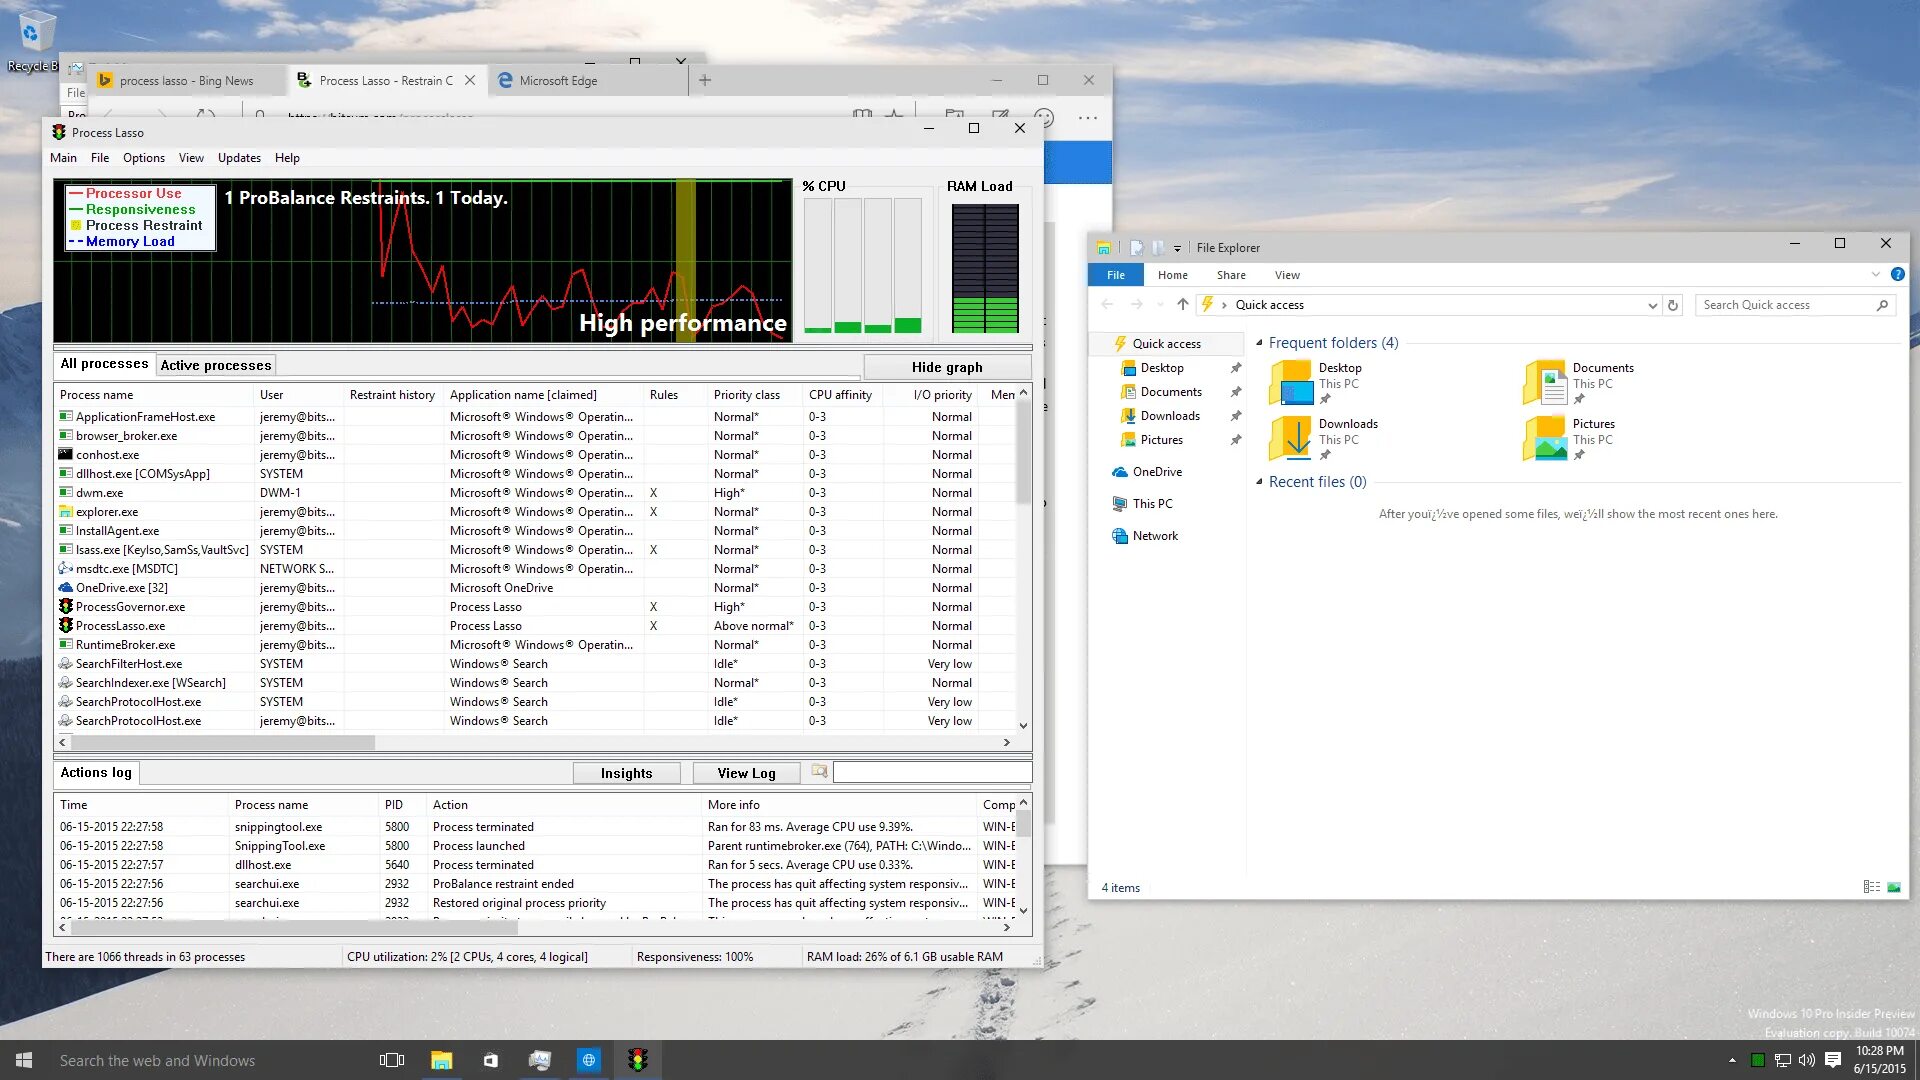Click the View Log button in Actions log
This screenshot has height=1080, width=1920.
point(745,773)
